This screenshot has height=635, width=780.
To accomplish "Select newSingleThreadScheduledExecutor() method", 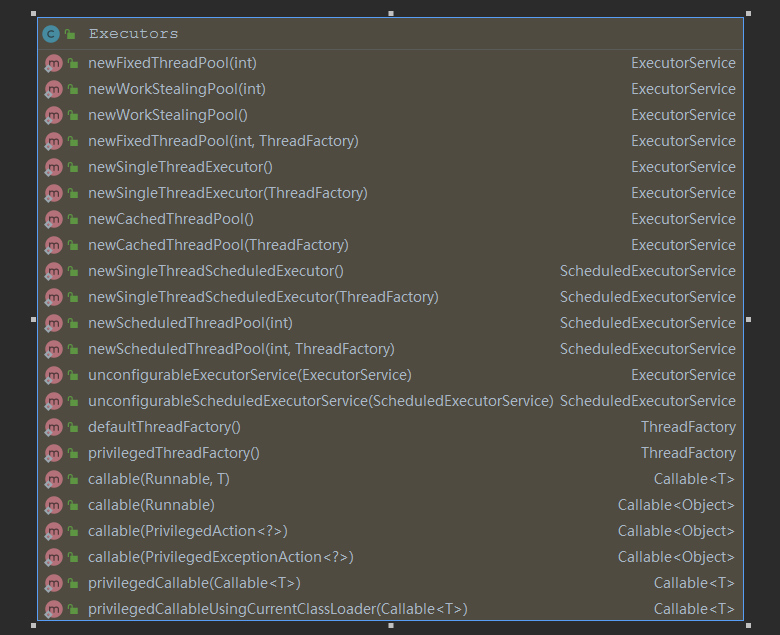I will pyautogui.click(x=216, y=271).
